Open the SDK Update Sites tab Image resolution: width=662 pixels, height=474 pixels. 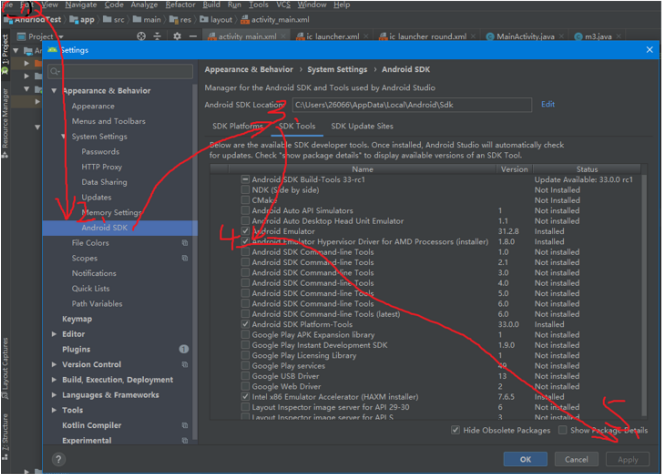click(x=362, y=126)
